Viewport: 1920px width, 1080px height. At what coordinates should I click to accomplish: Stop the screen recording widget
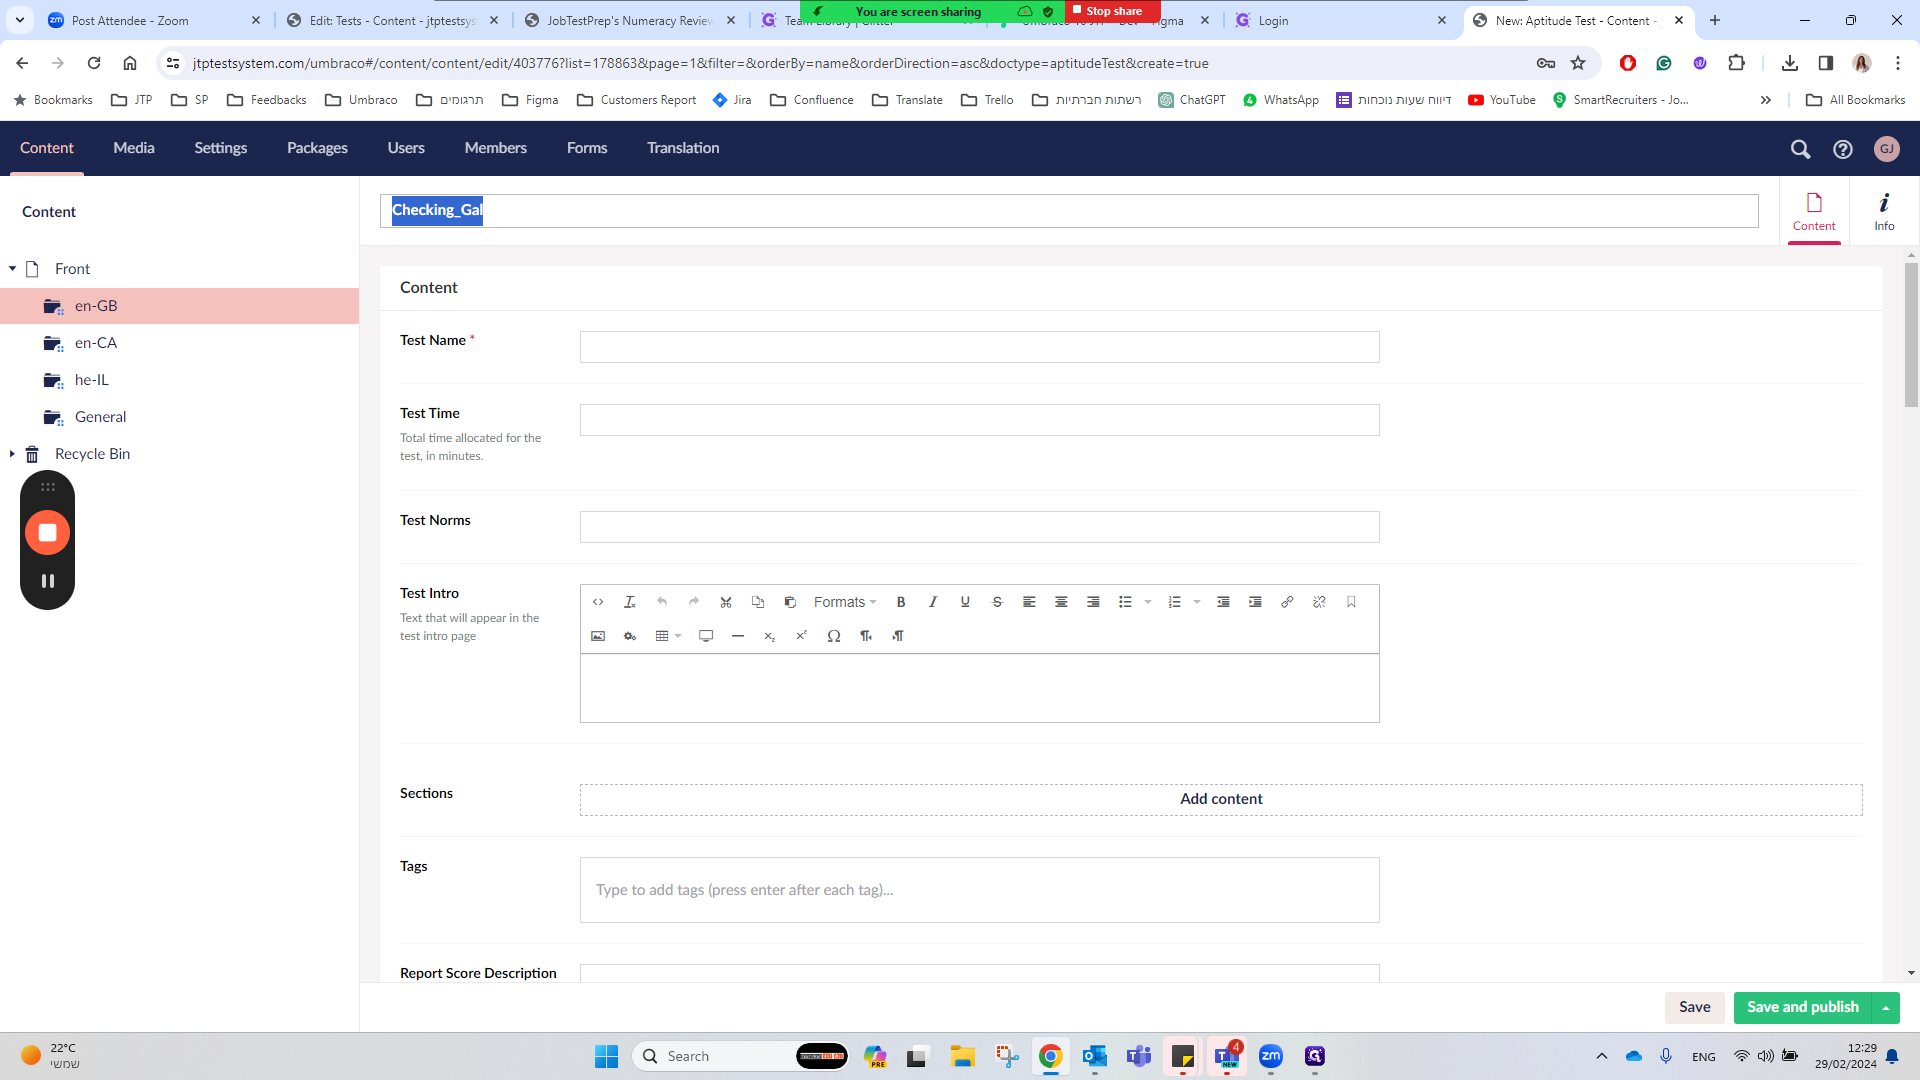pyautogui.click(x=47, y=532)
